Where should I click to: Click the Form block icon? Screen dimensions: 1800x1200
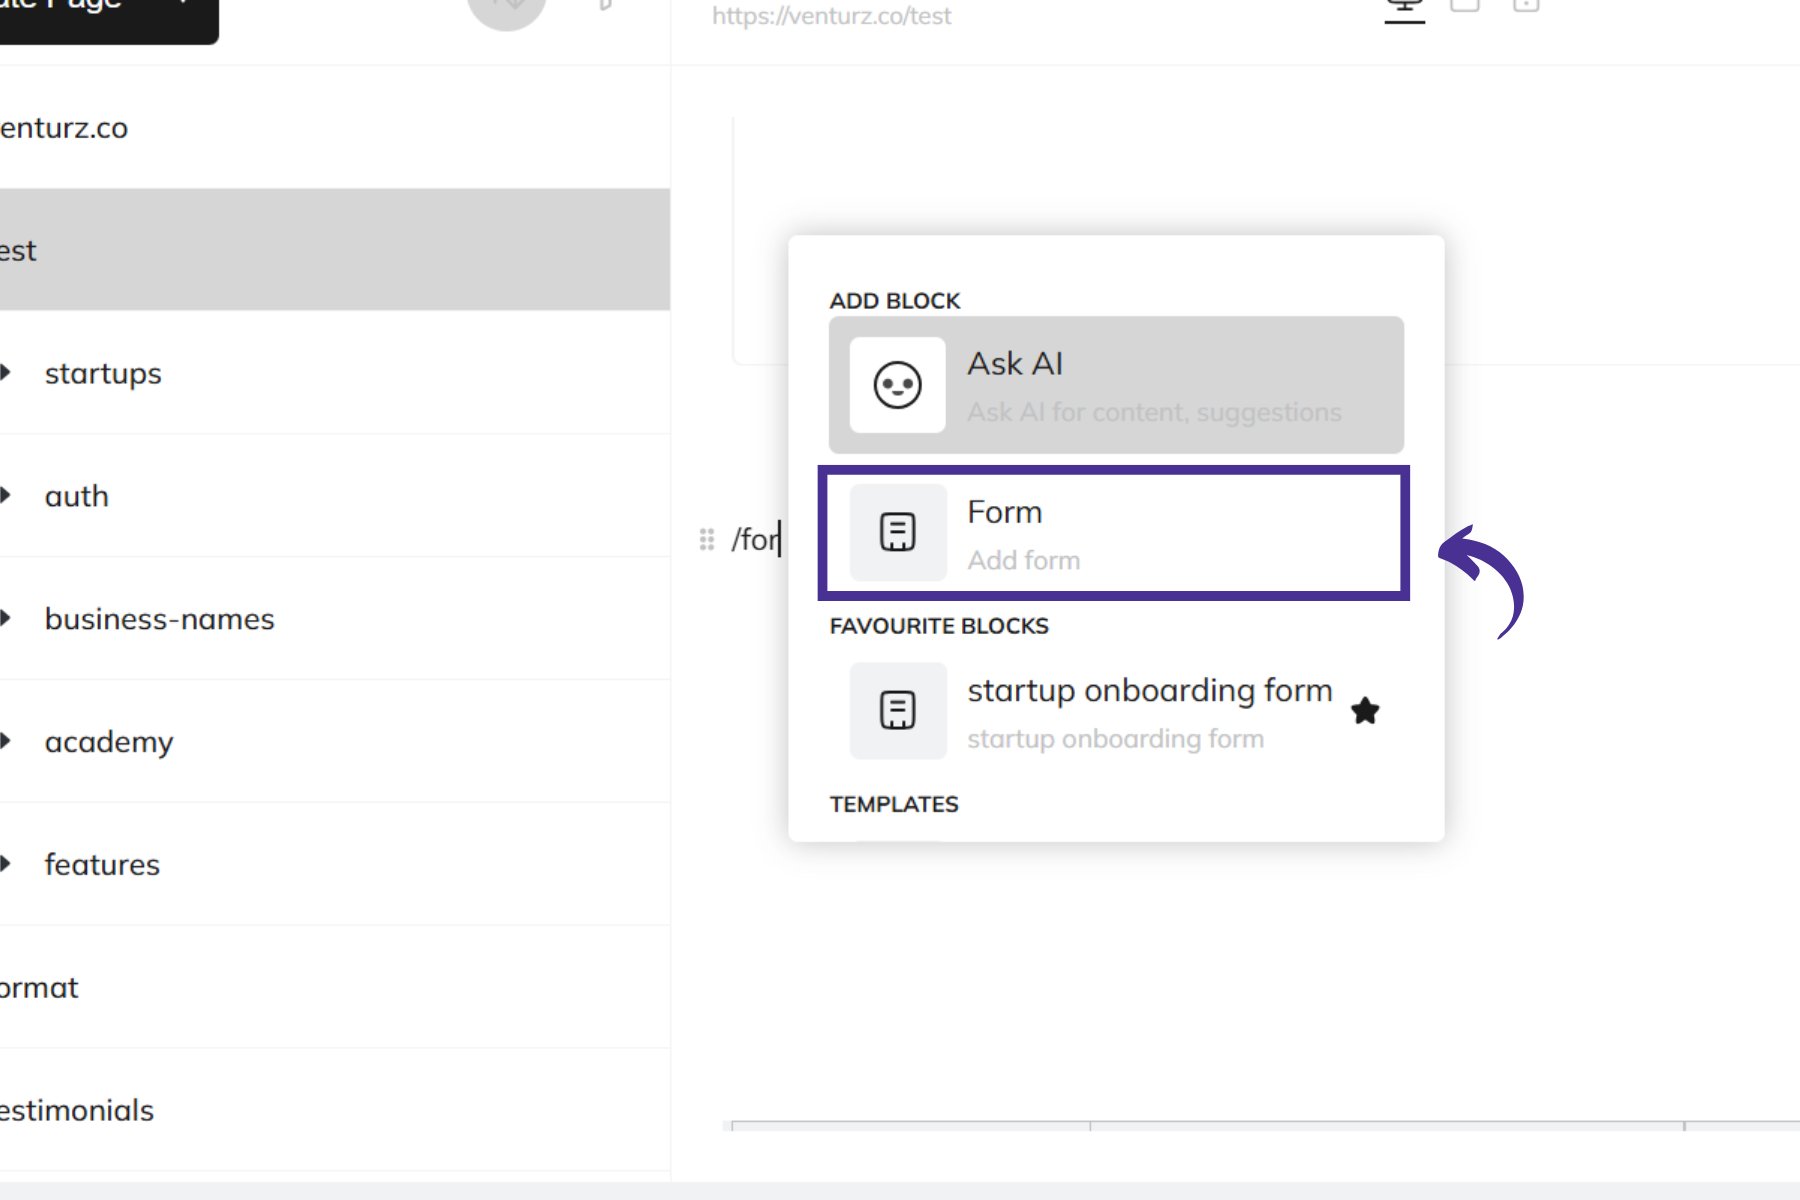click(897, 532)
